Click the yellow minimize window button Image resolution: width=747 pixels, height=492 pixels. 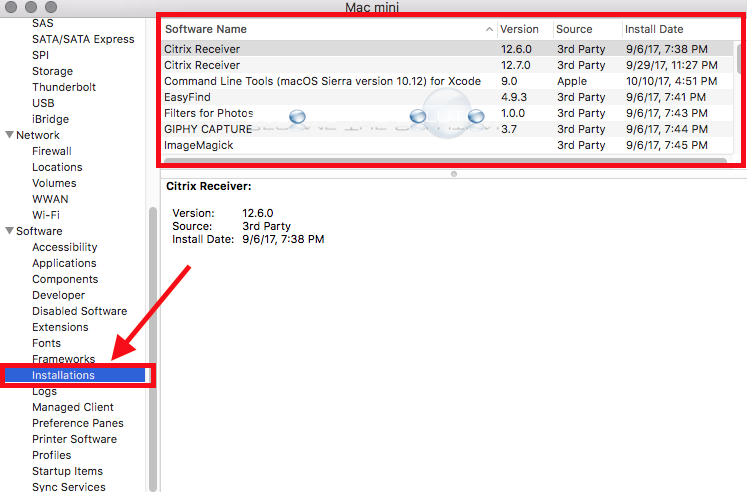pyautogui.click(x=31, y=7)
